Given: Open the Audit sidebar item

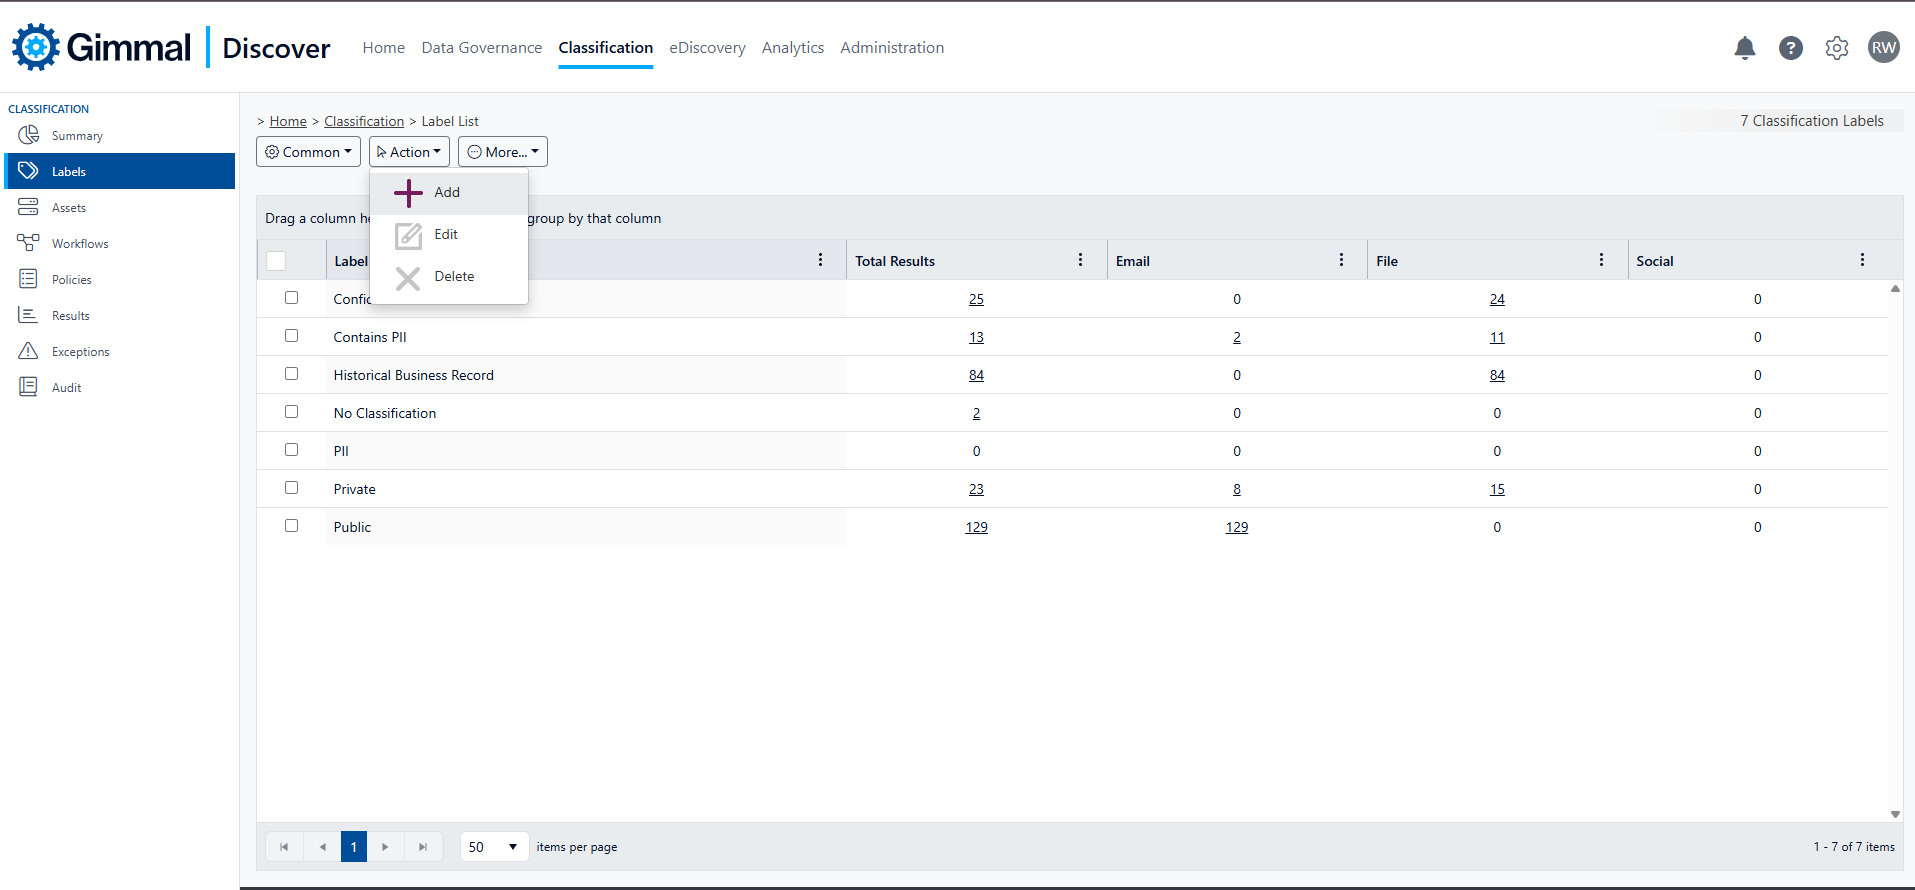Looking at the screenshot, I should 66,388.
